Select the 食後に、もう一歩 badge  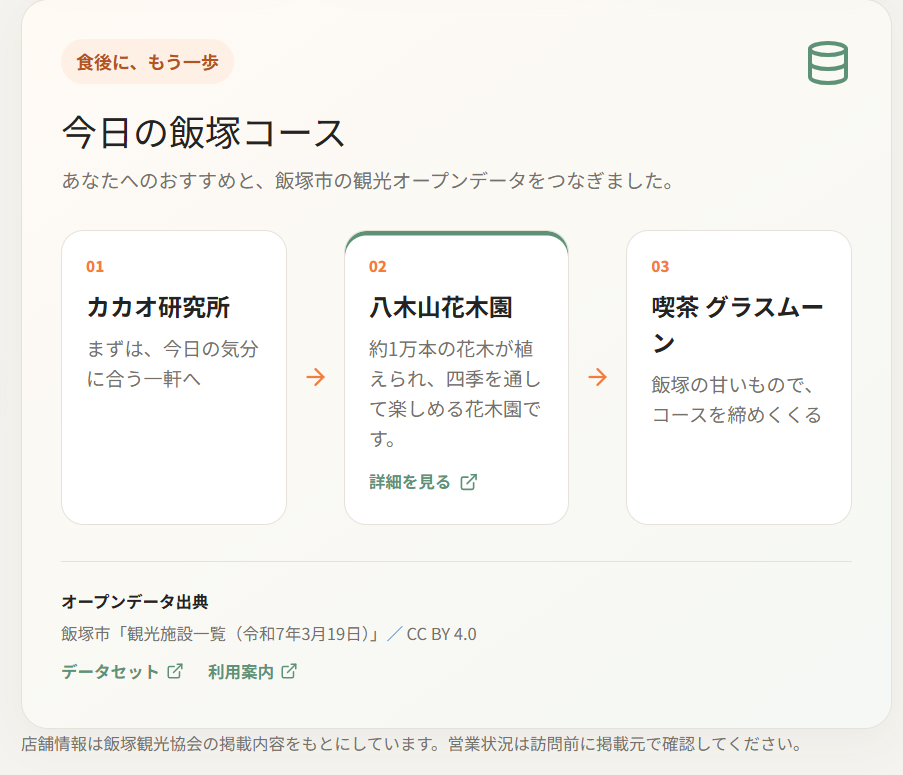point(147,62)
